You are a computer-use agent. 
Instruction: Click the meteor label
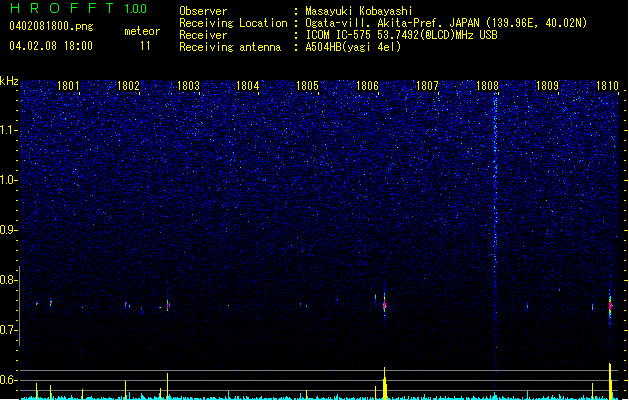click(142, 31)
